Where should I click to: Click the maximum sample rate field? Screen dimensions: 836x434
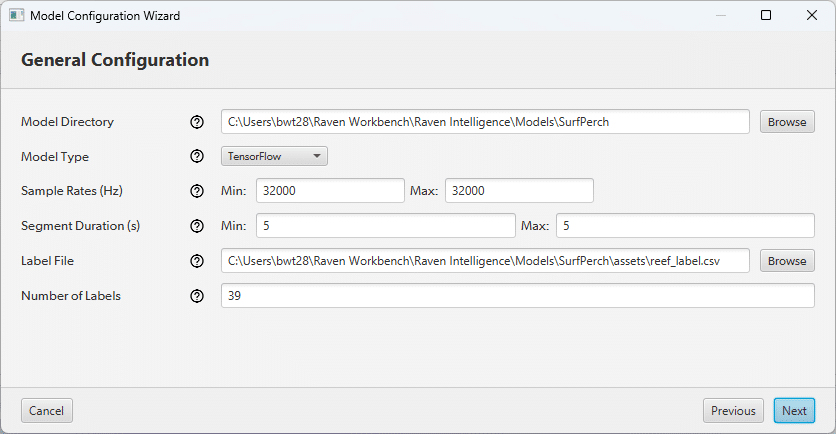[519, 191]
